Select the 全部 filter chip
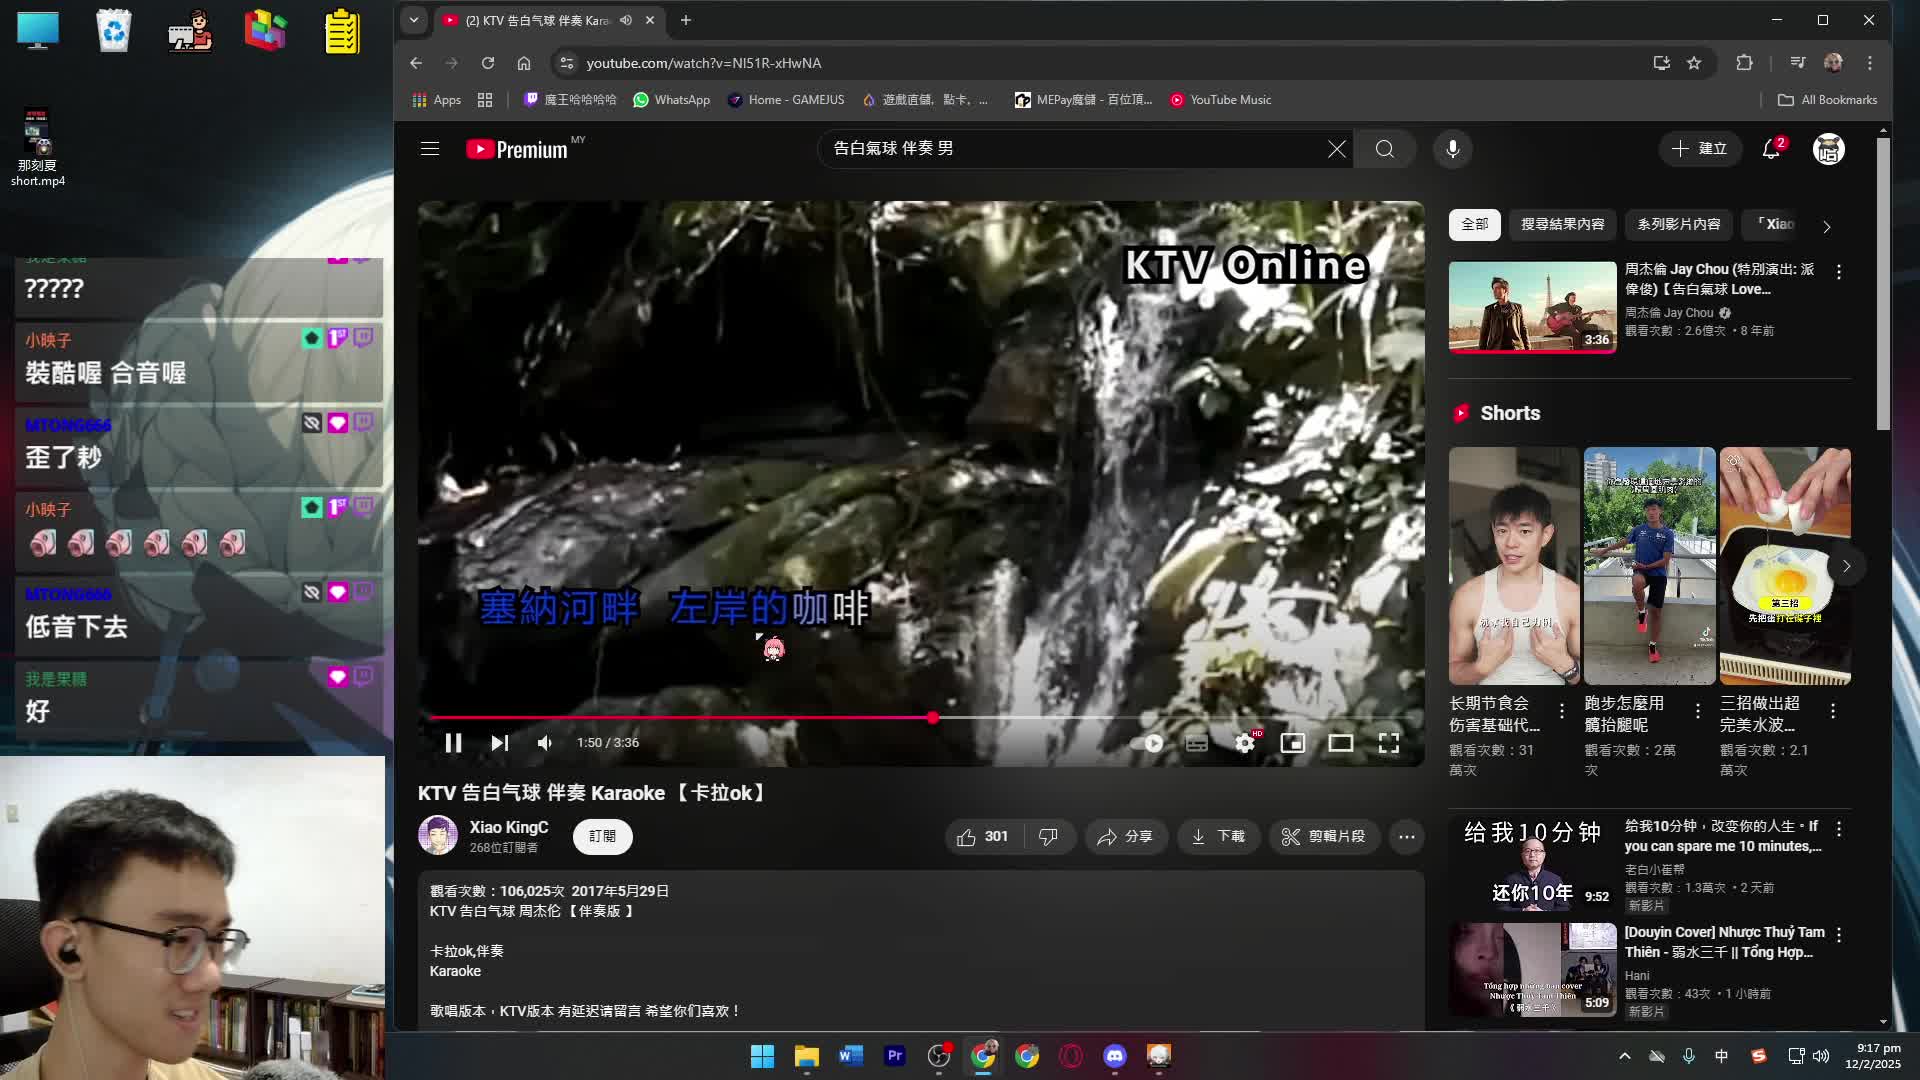This screenshot has height=1080, width=1920. pos(1475,225)
